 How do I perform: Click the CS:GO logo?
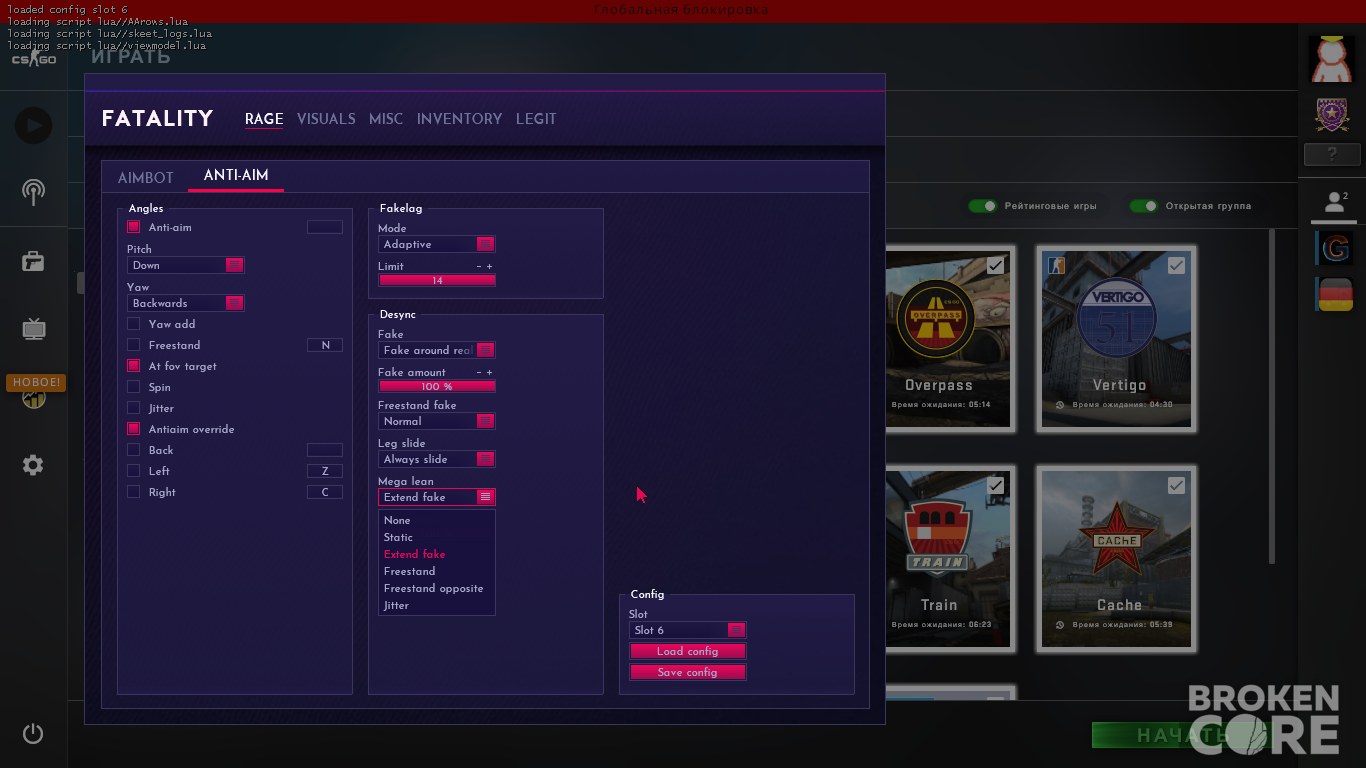coord(33,60)
